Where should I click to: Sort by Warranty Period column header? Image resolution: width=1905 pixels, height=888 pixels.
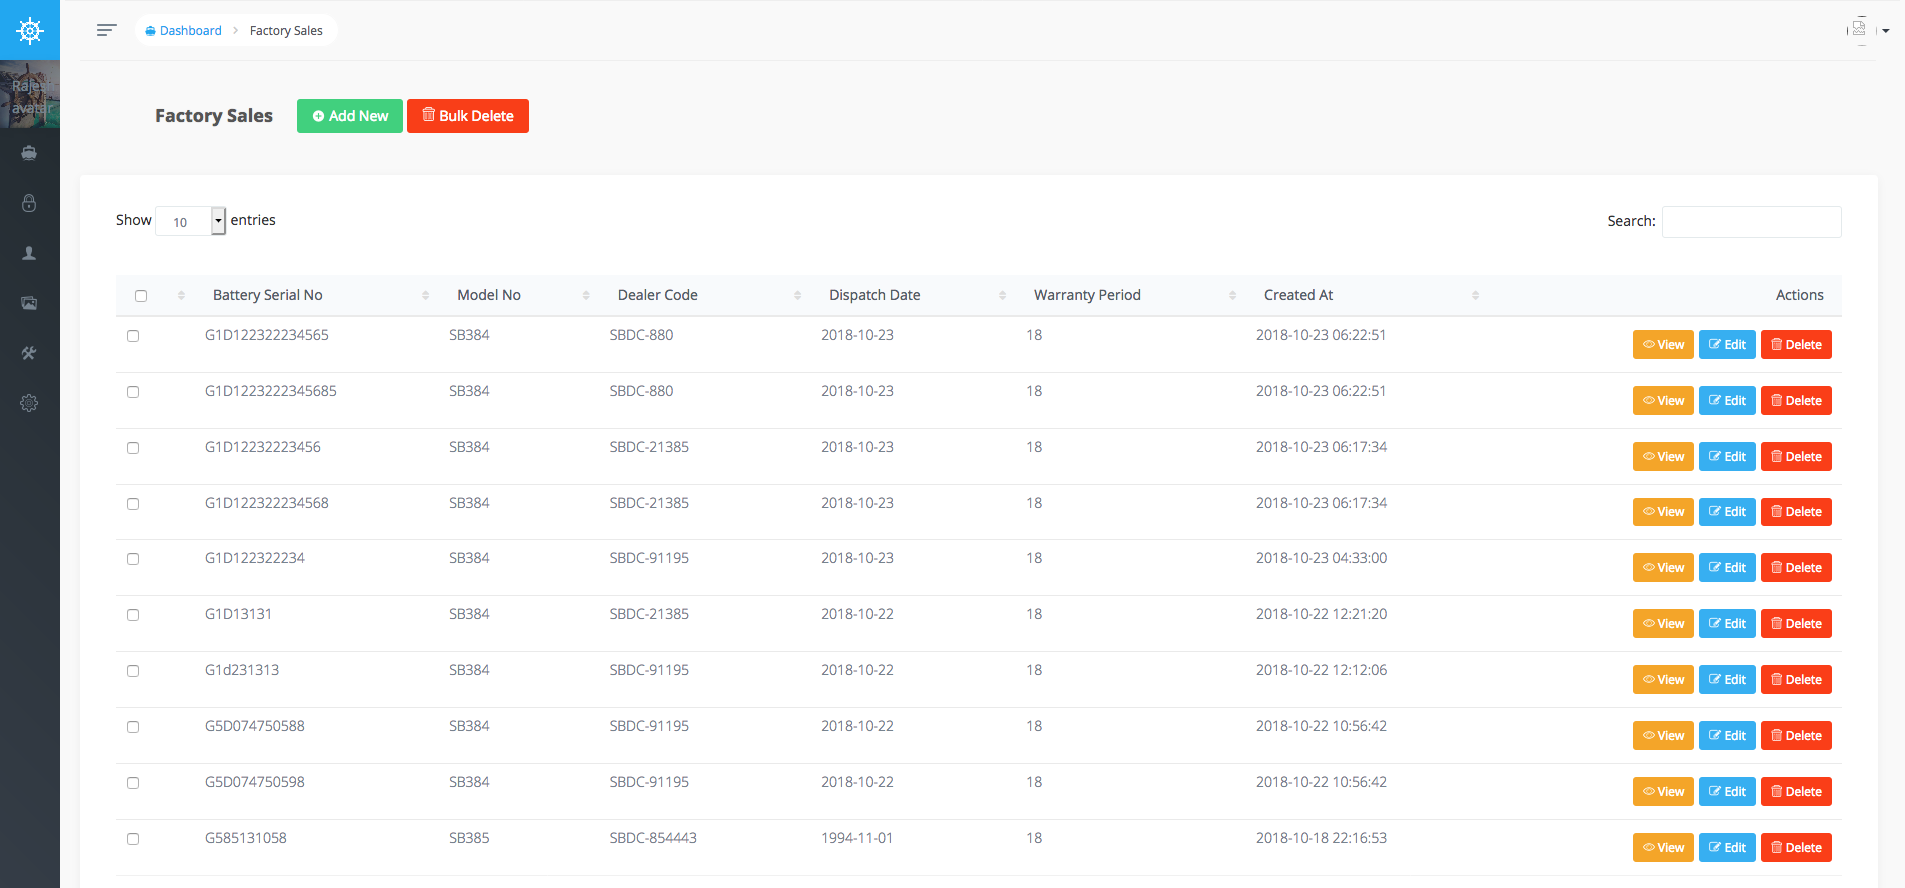pyautogui.click(x=1133, y=295)
